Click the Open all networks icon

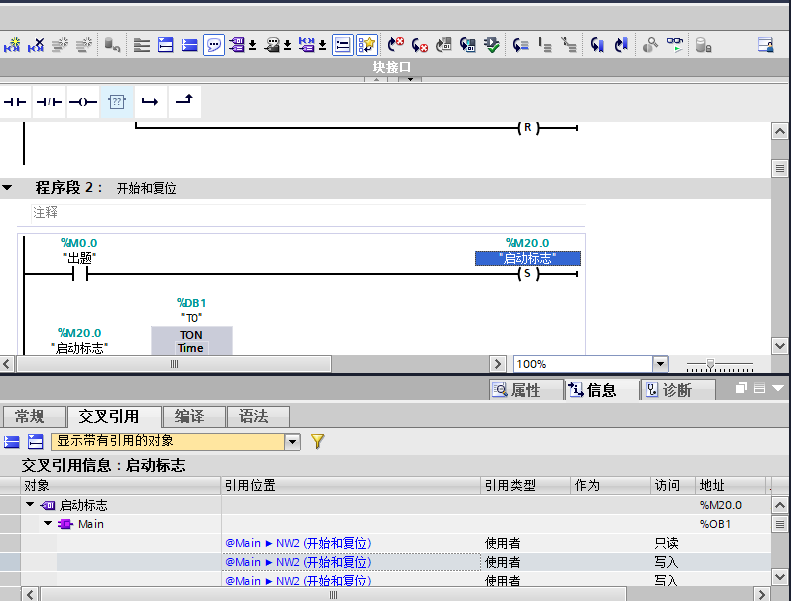click(166, 45)
